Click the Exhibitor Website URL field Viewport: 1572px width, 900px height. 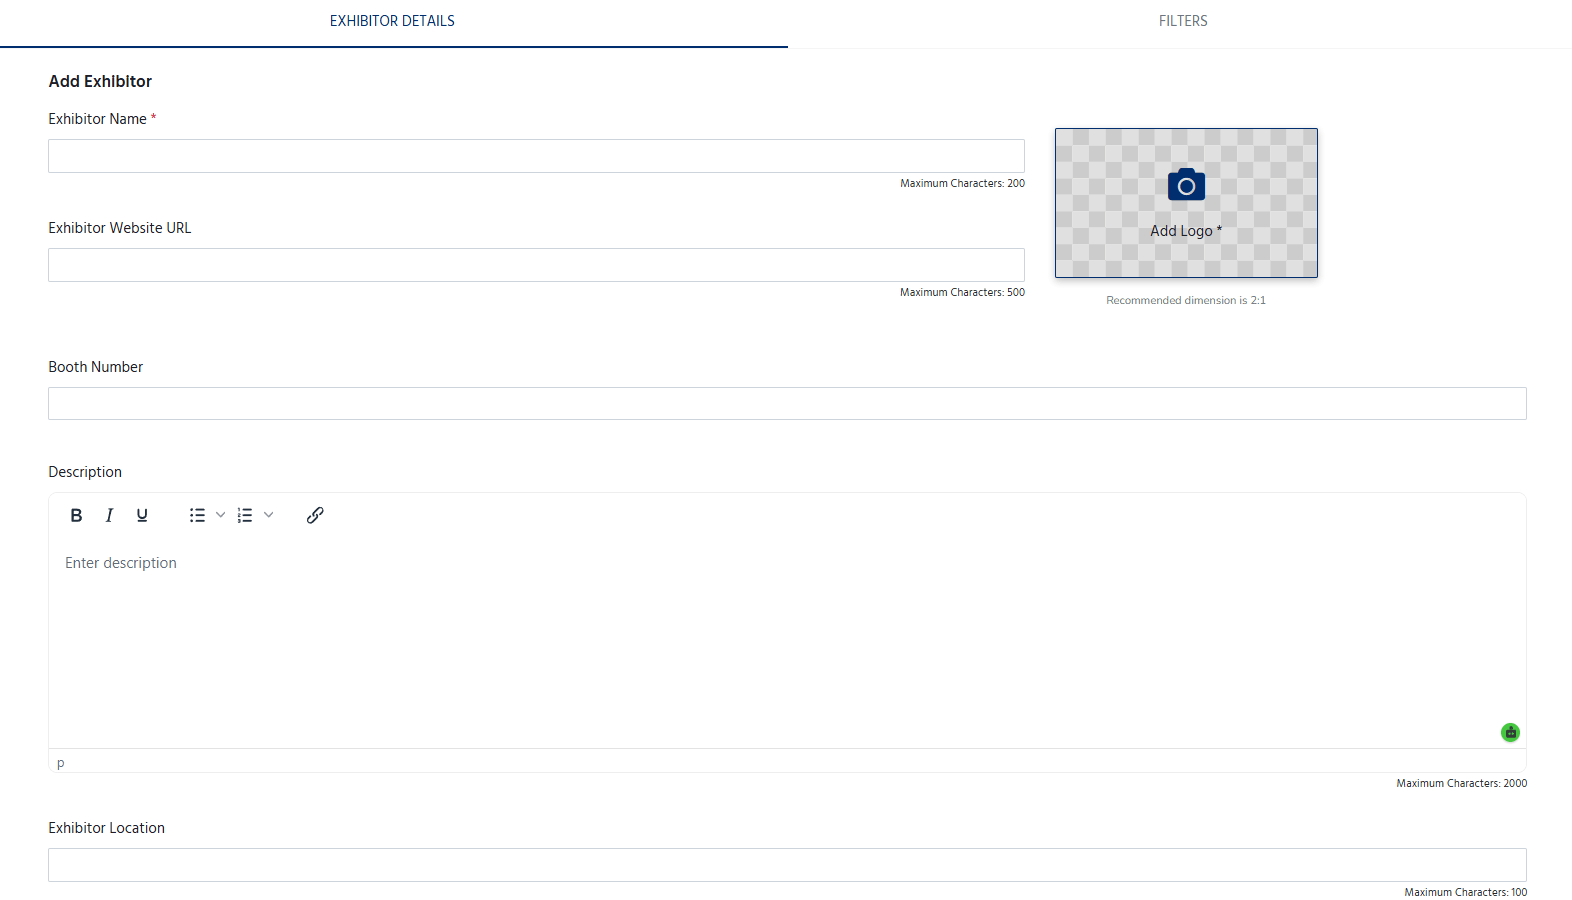tap(536, 265)
